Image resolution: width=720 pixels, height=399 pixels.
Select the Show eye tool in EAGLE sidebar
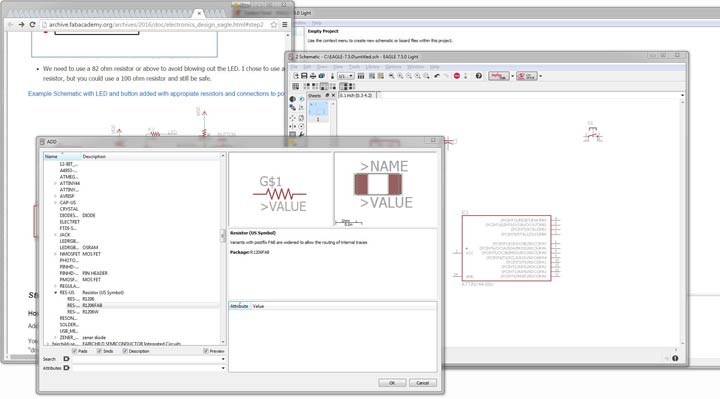click(x=301, y=99)
